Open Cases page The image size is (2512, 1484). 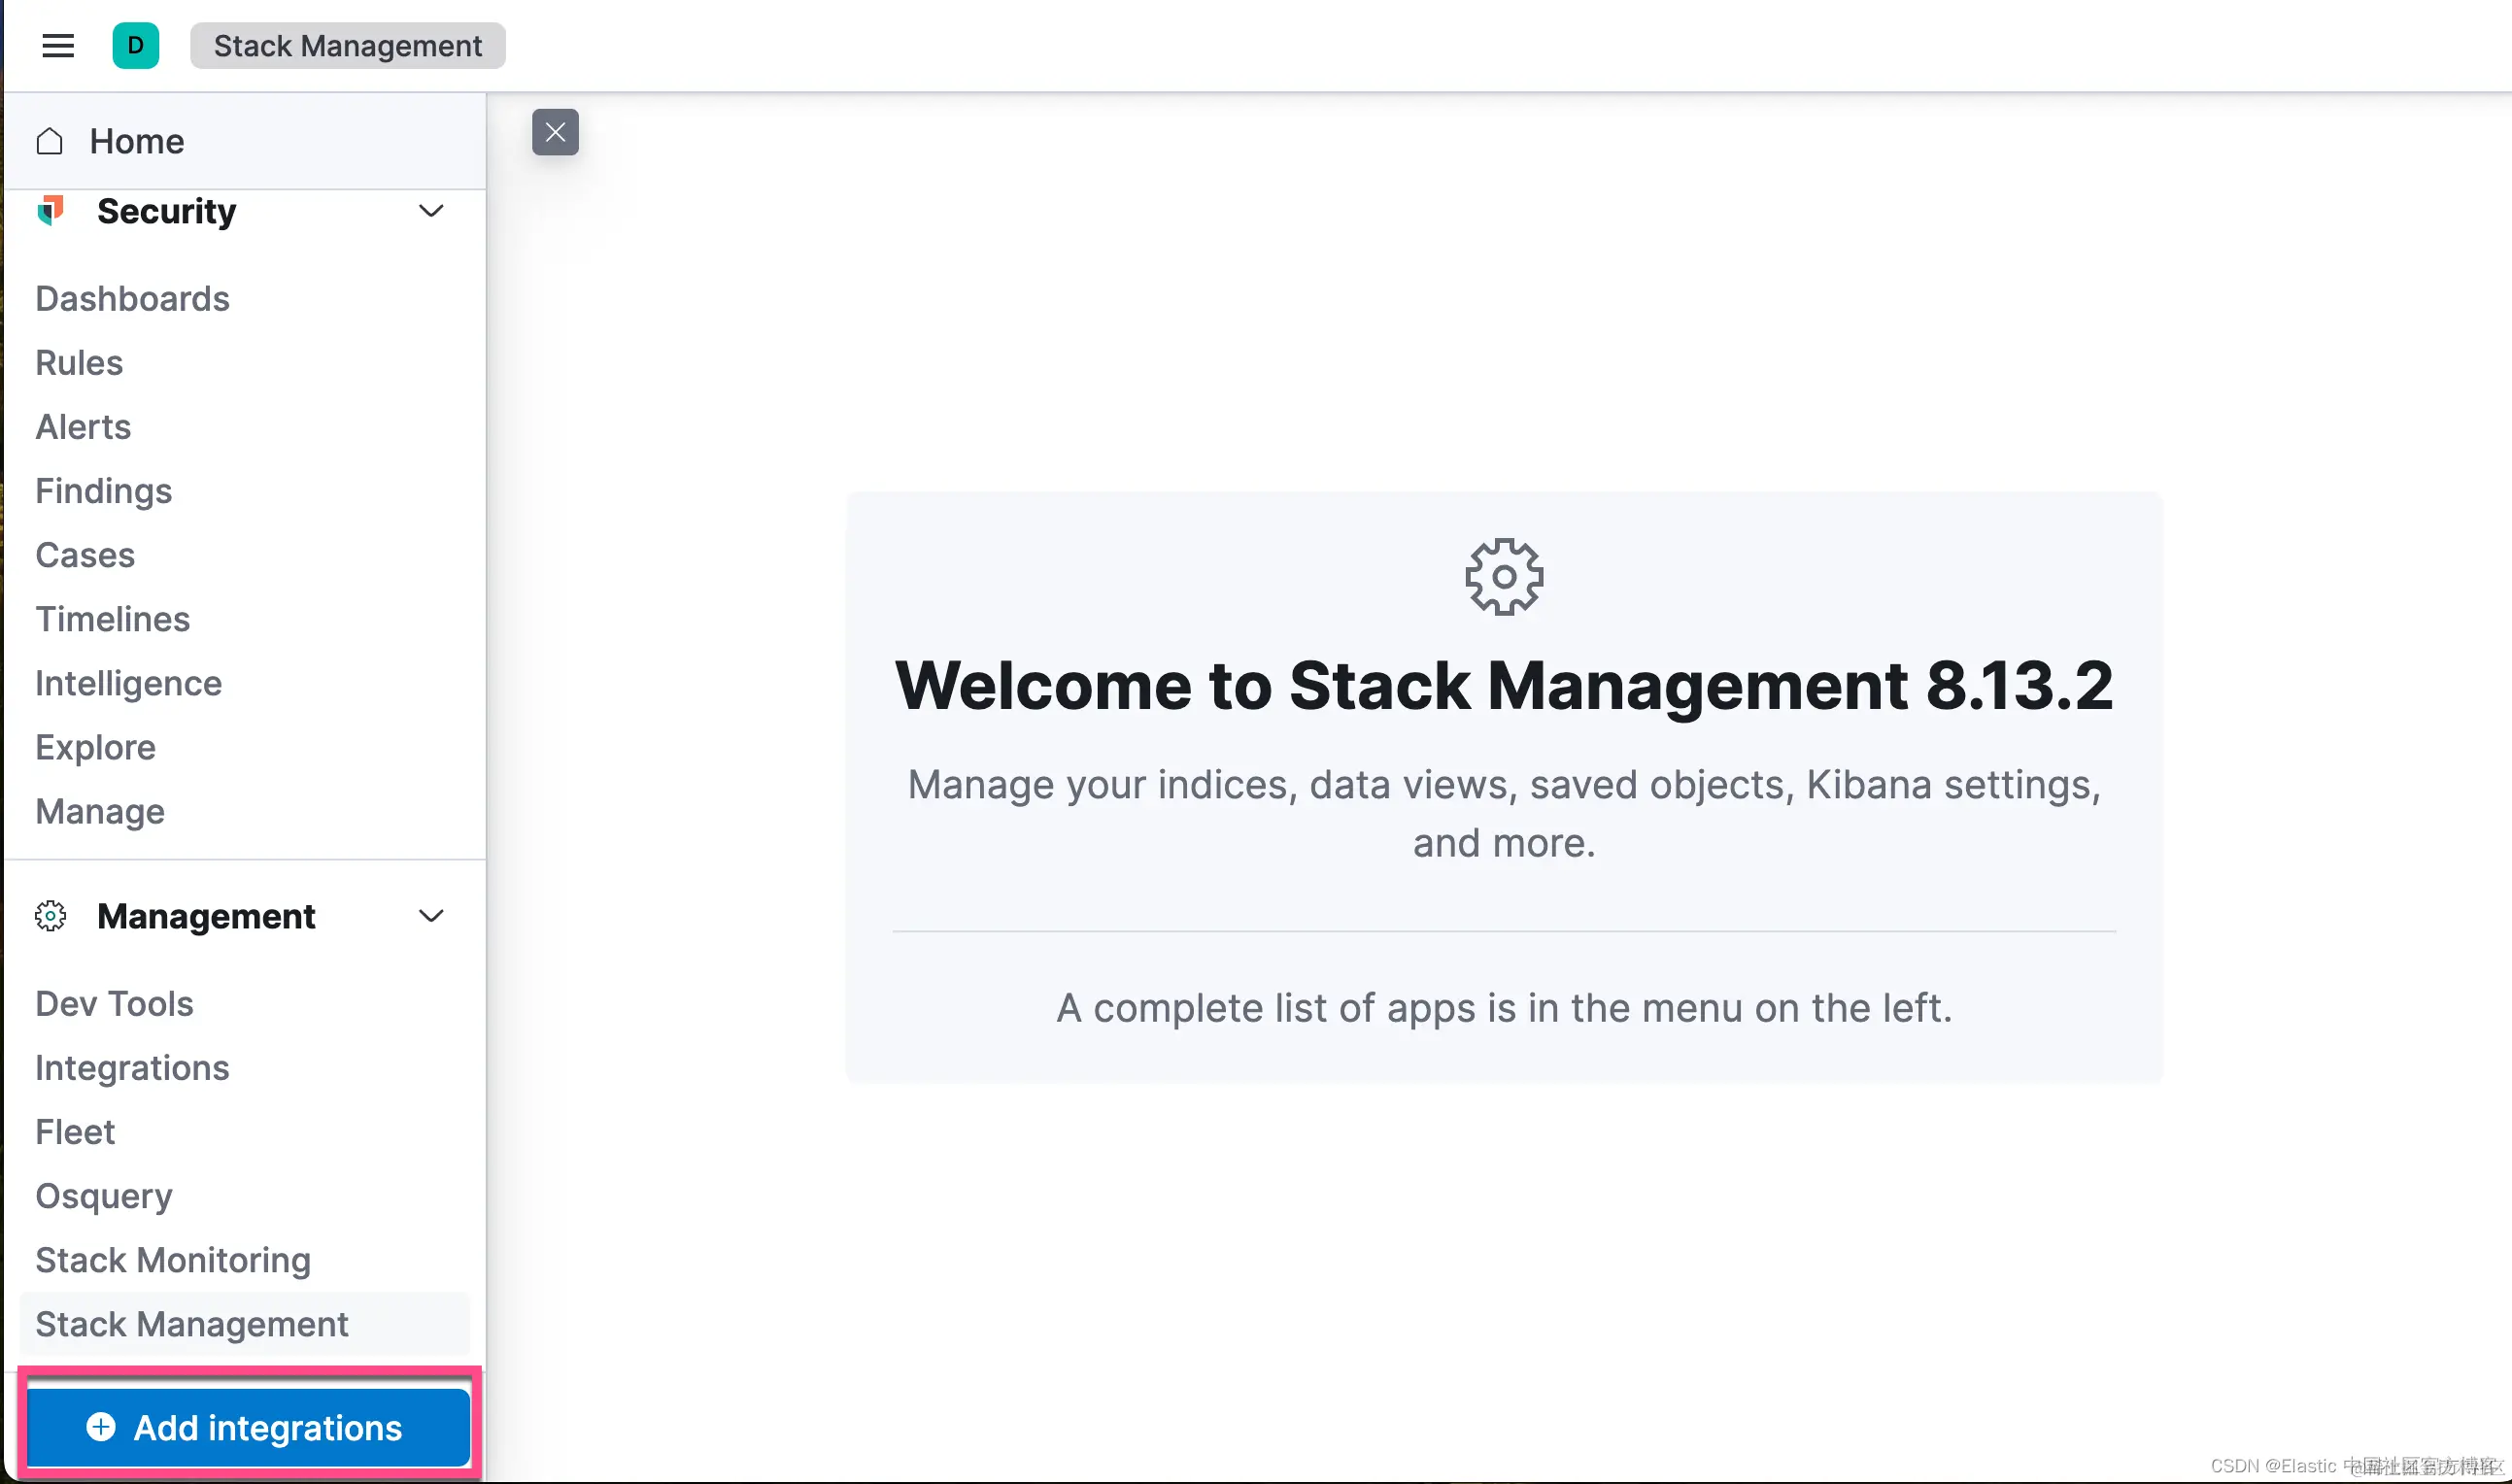[85, 555]
